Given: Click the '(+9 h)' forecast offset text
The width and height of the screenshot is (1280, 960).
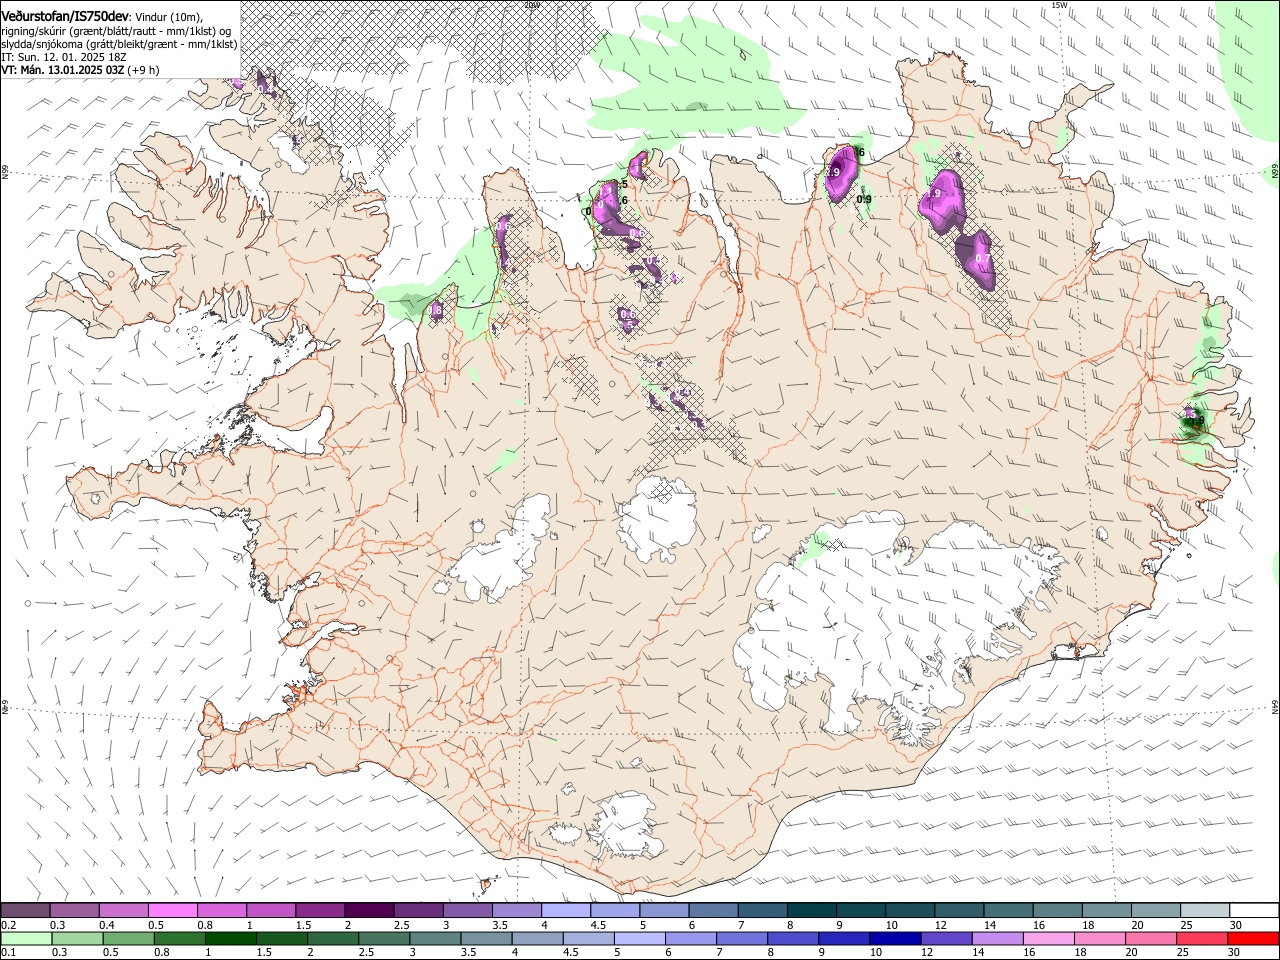Looking at the screenshot, I should tap(144, 70).
